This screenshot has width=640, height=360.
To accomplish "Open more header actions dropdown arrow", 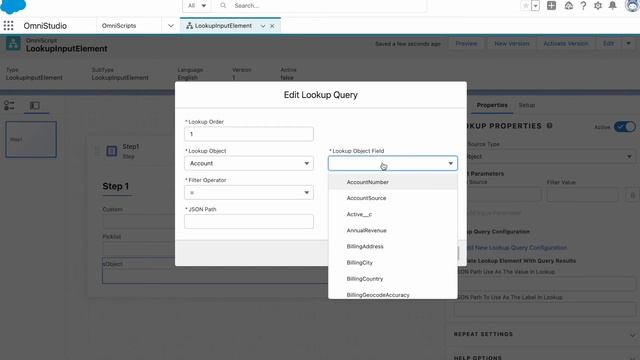I will tap(629, 44).
